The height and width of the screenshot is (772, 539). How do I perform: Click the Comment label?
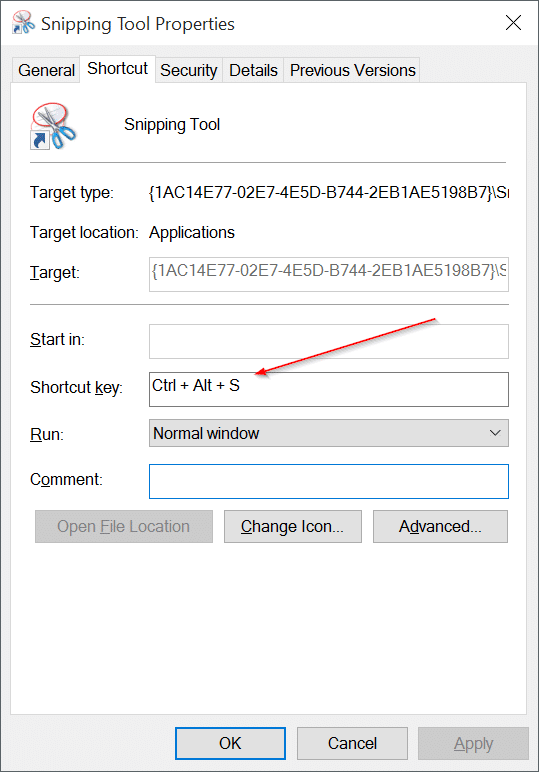pos(66,480)
